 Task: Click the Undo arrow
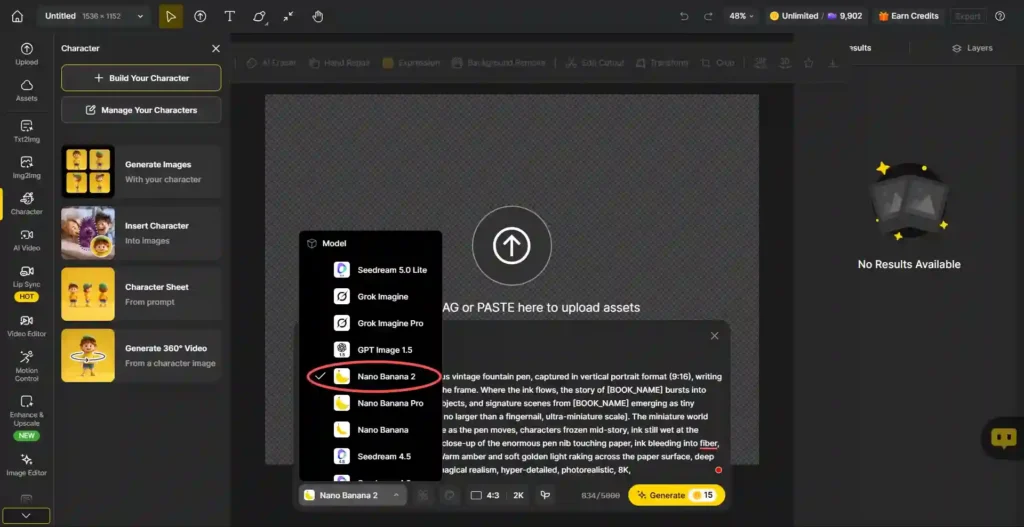(x=684, y=16)
